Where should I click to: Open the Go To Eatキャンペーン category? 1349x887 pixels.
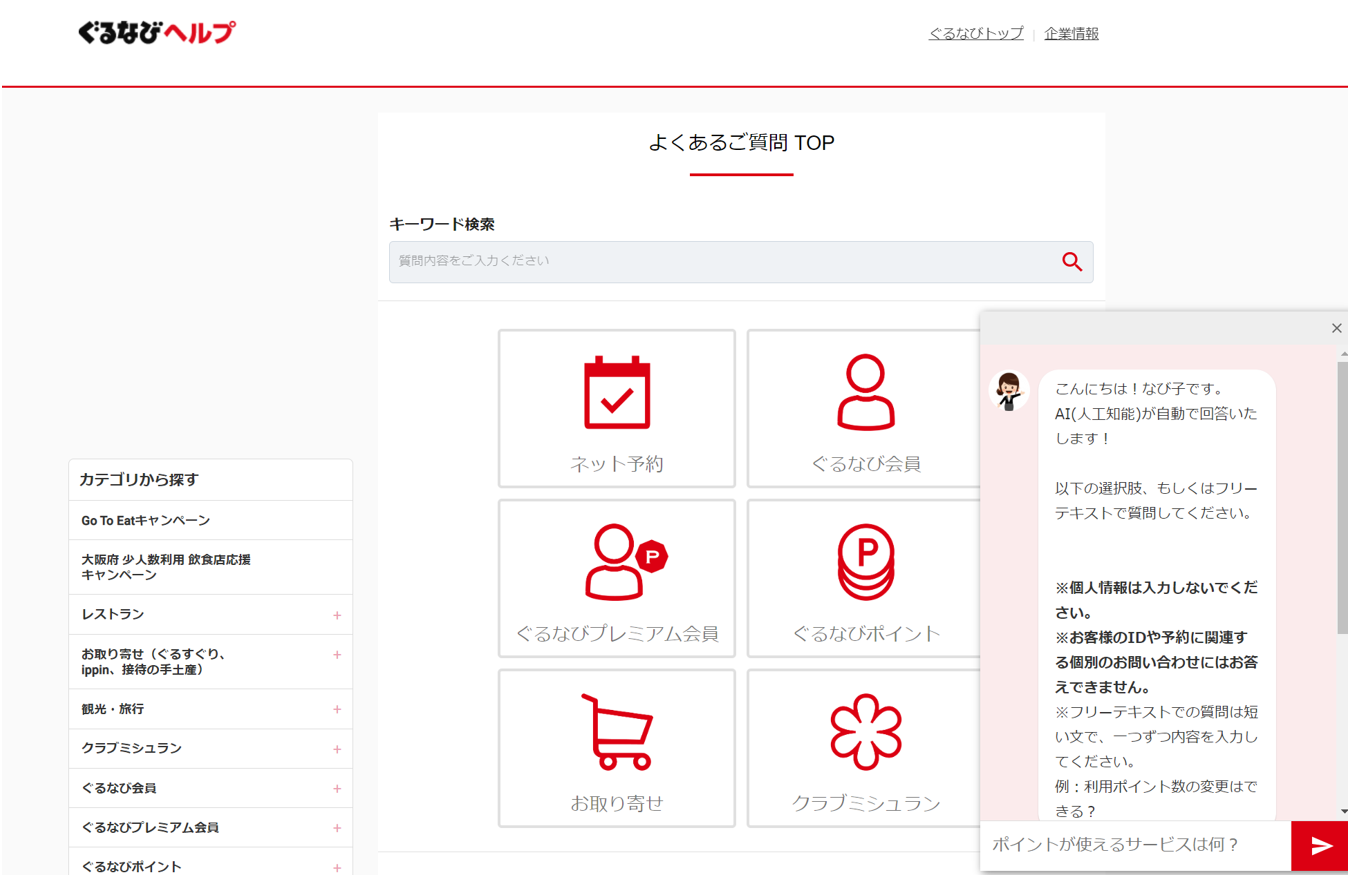point(211,520)
